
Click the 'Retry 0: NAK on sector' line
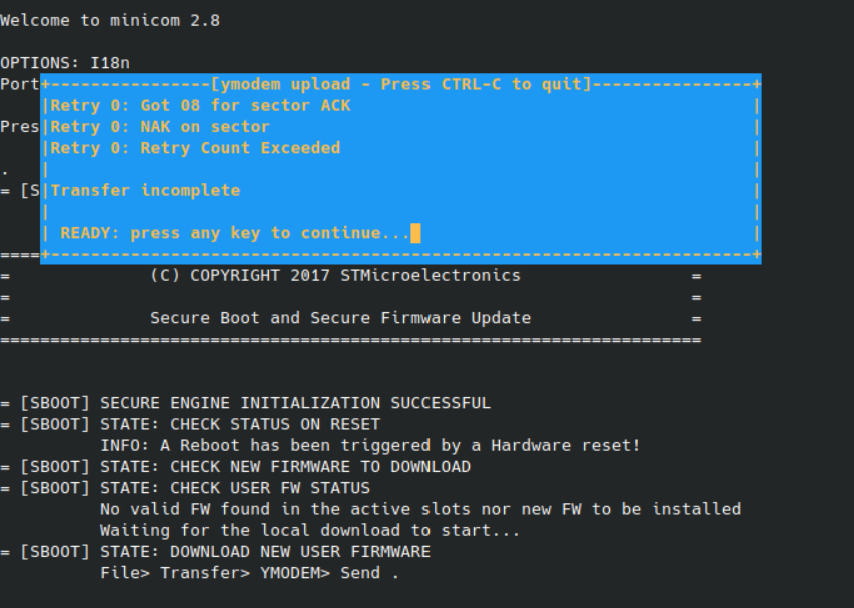coord(160,126)
